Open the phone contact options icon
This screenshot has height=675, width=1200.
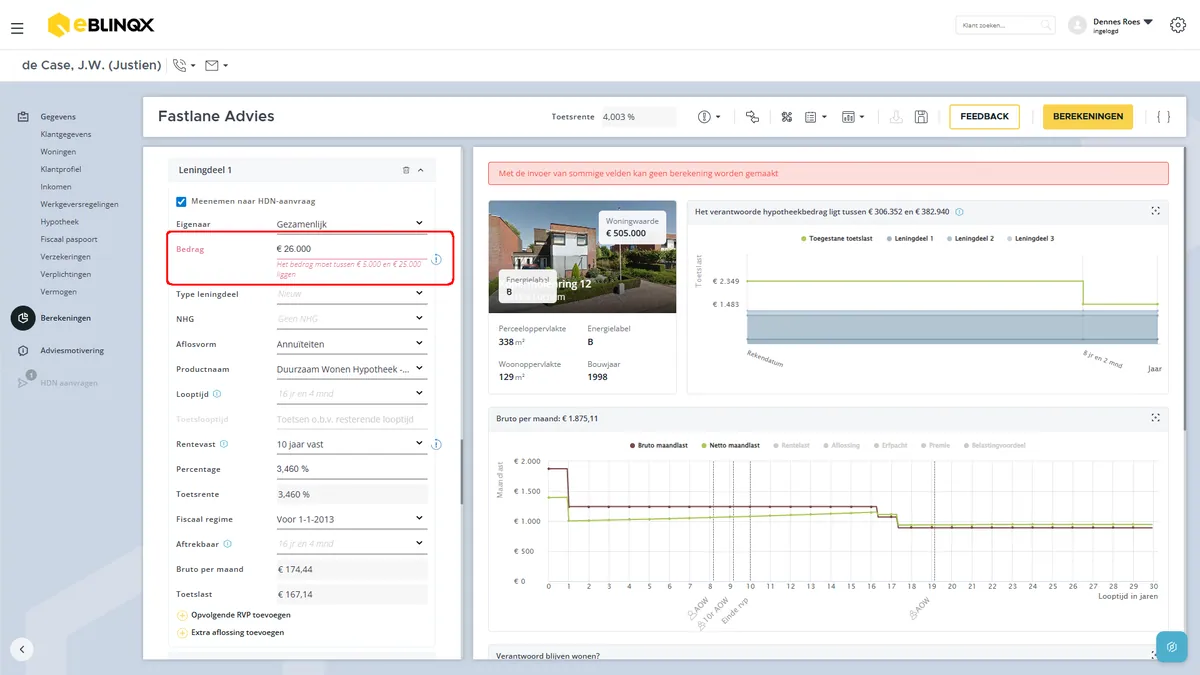coord(180,66)
